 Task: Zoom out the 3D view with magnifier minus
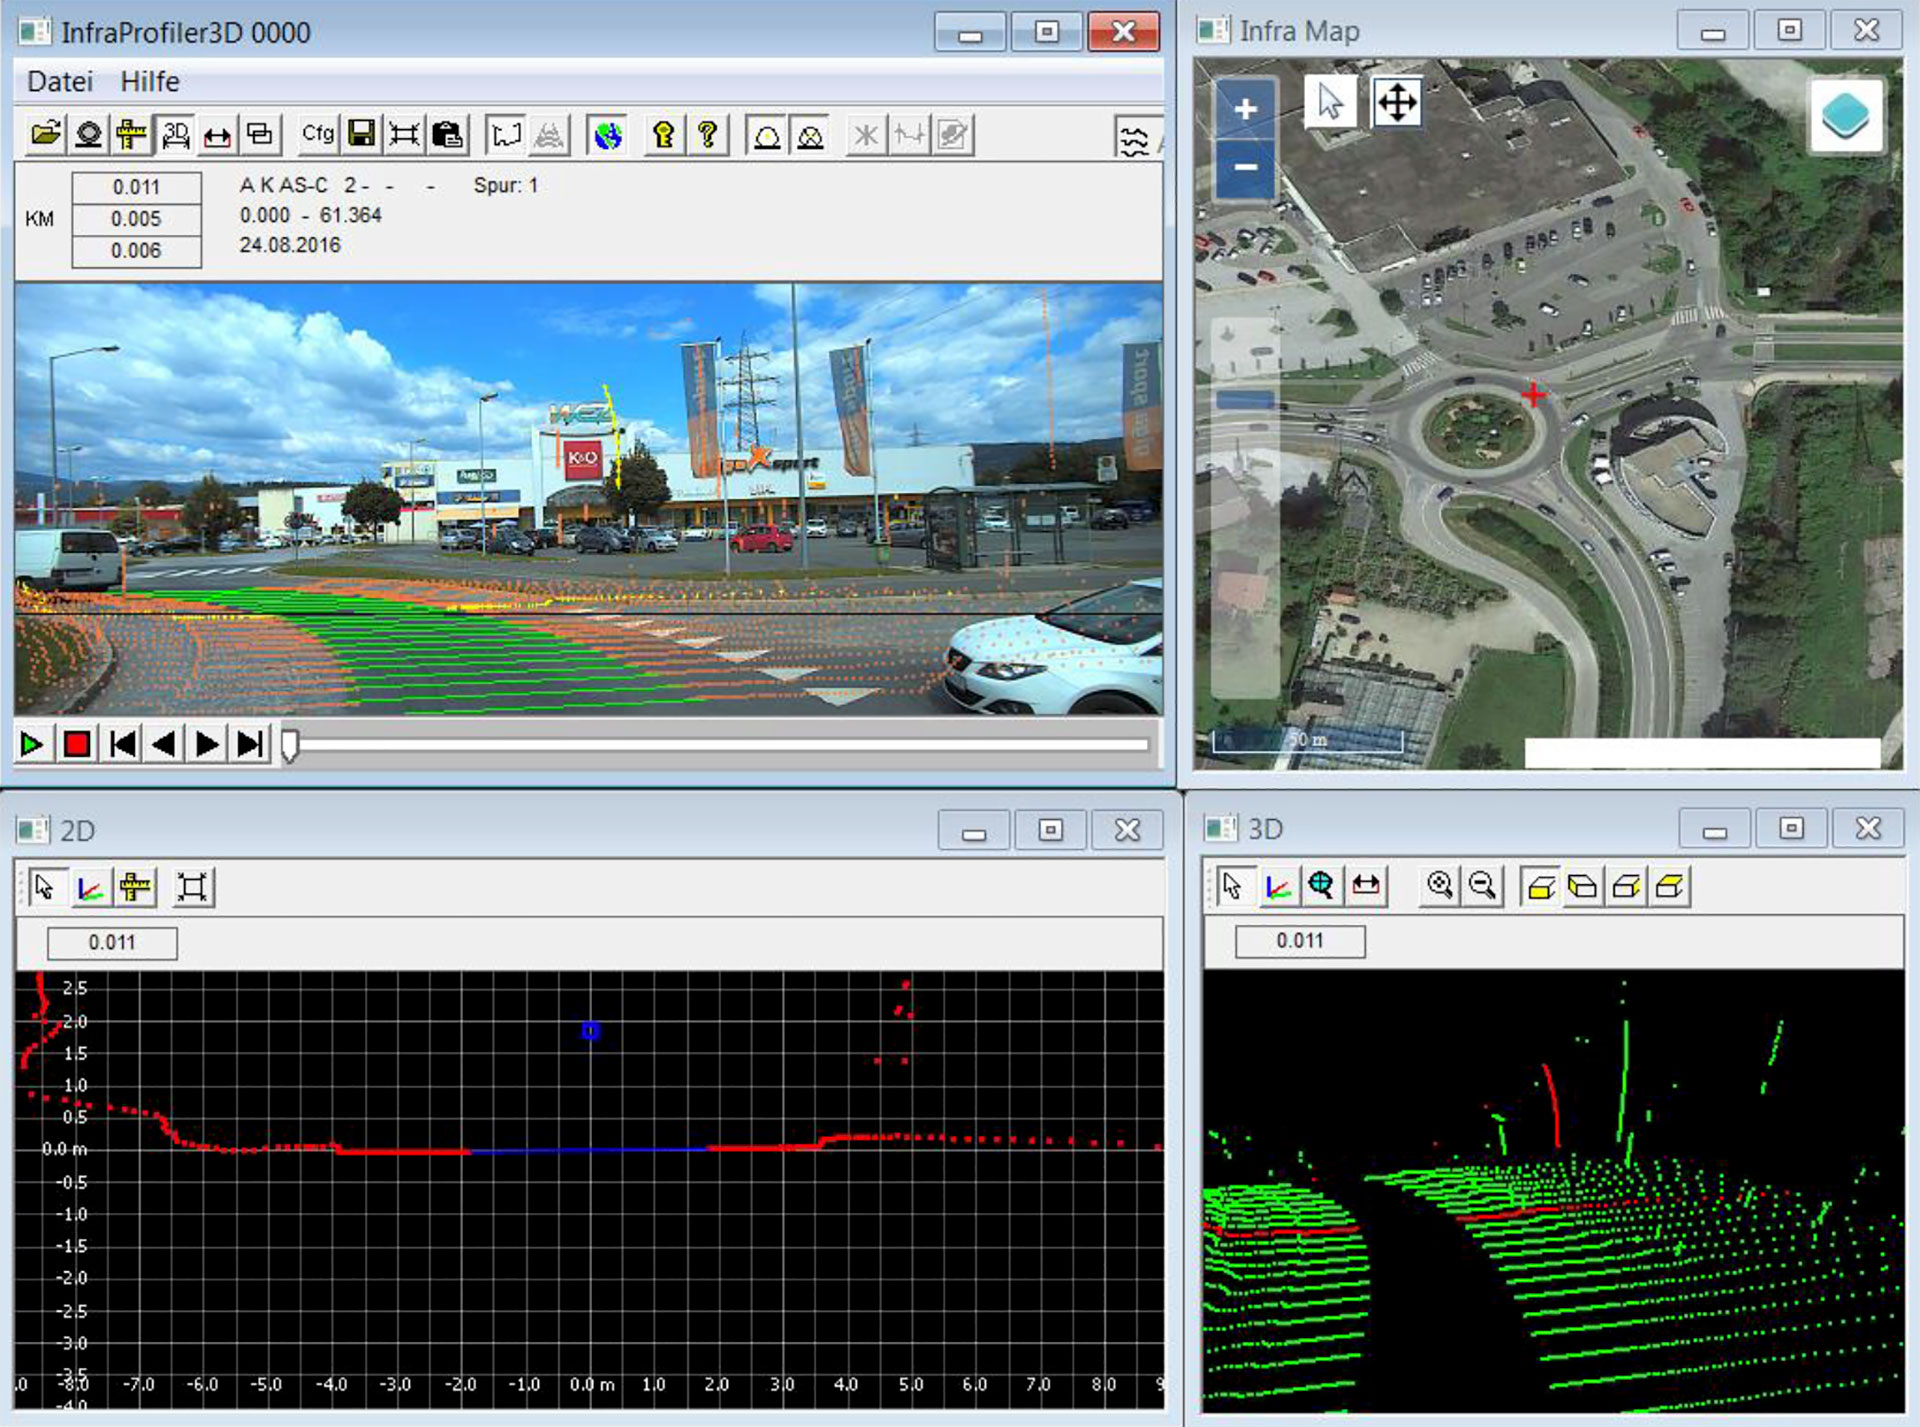click(1483, 886)
